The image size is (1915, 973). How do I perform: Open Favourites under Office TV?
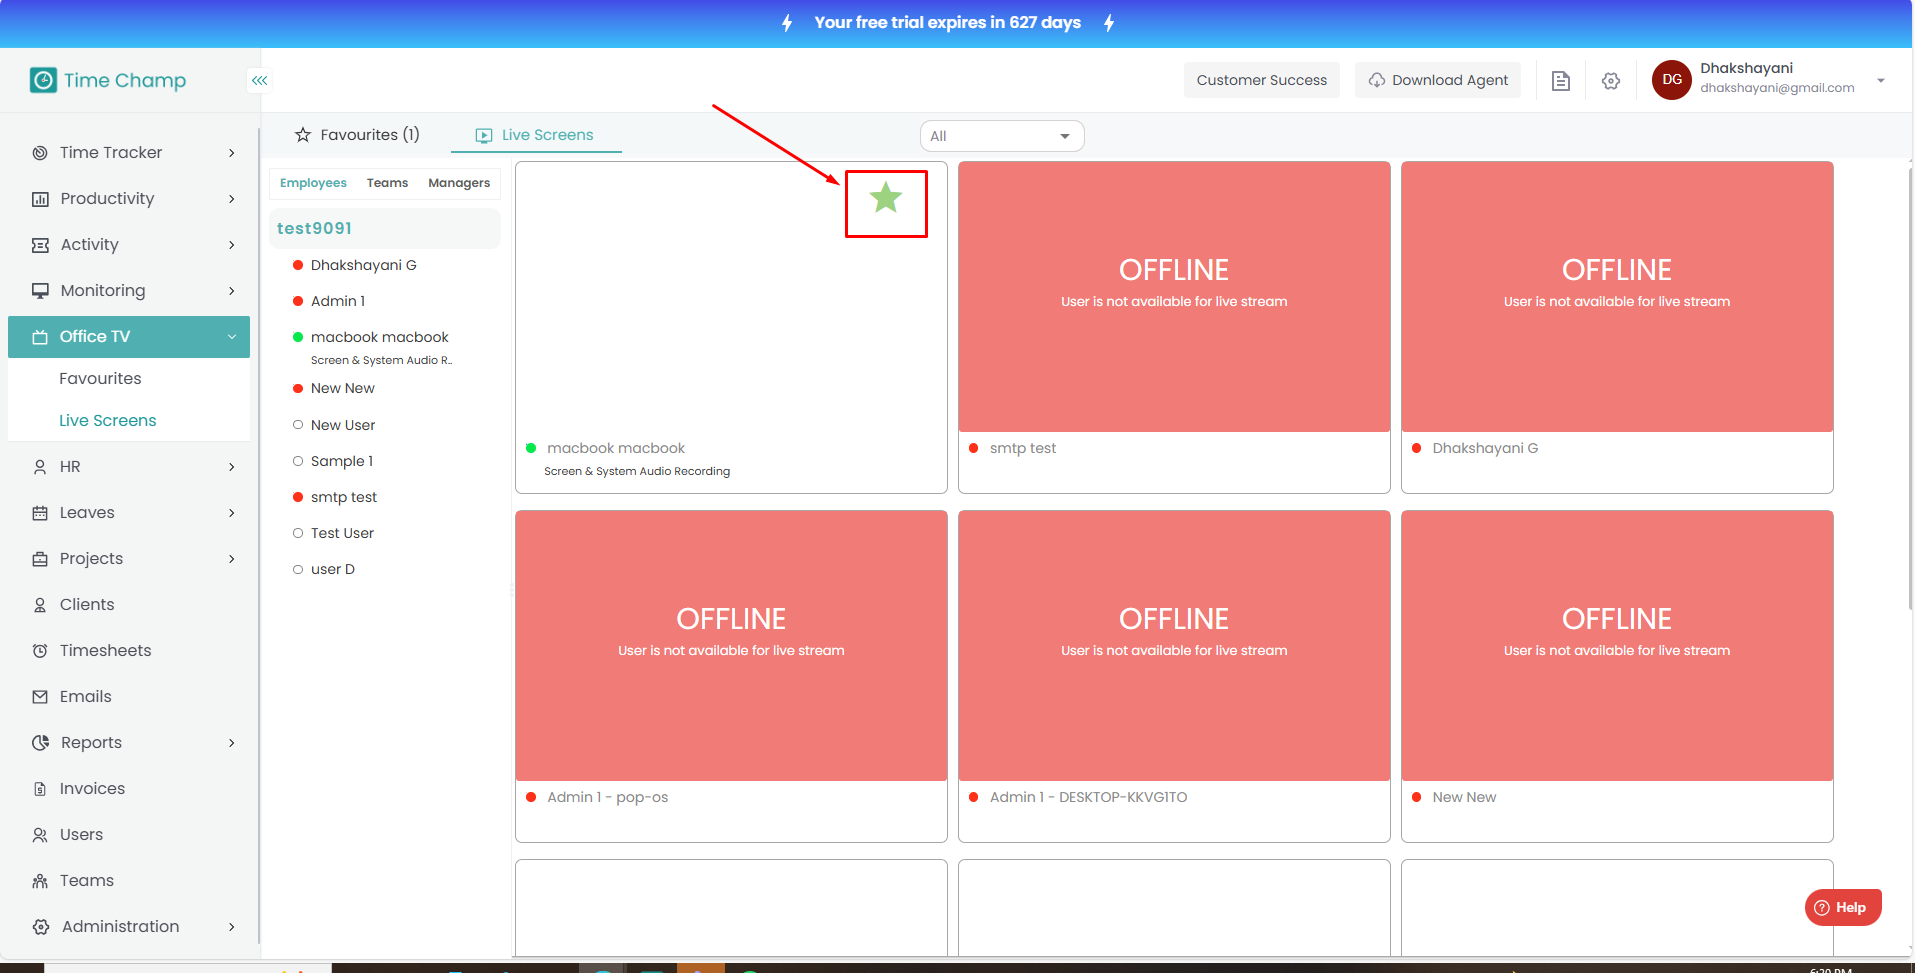click(100, 379)
